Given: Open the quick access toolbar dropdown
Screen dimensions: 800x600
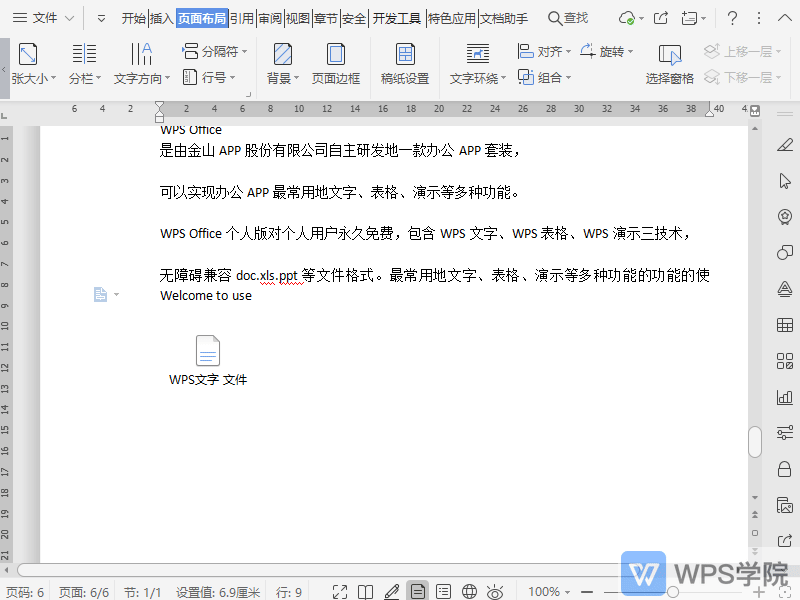Looking at the screenshot, I should point(101,19).
